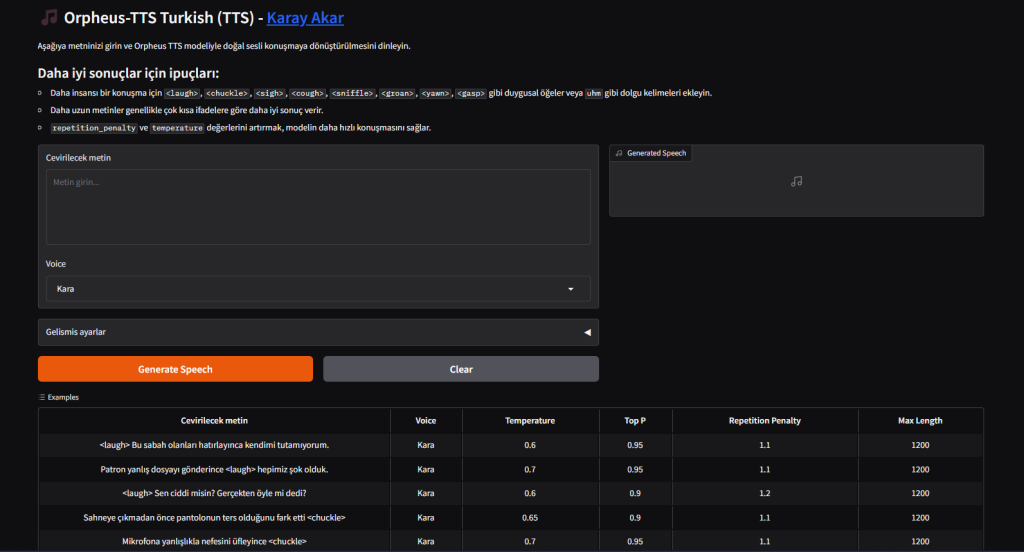
Task: Choose example 'Mikrofona yanlışlıkla nefesini üfleyince'
Action: coord(214,541)
